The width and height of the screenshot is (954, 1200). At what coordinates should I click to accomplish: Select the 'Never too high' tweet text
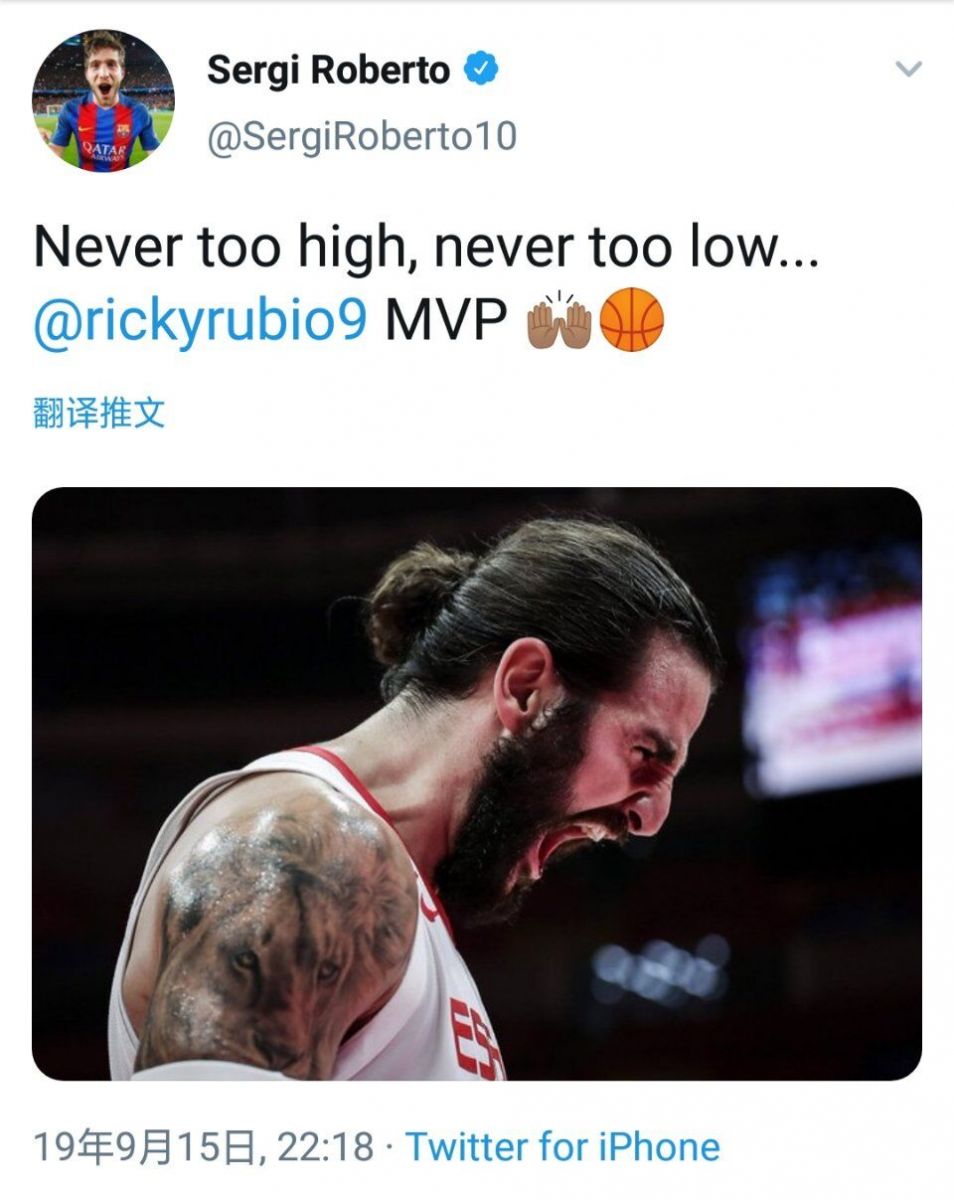coord(426,249)
